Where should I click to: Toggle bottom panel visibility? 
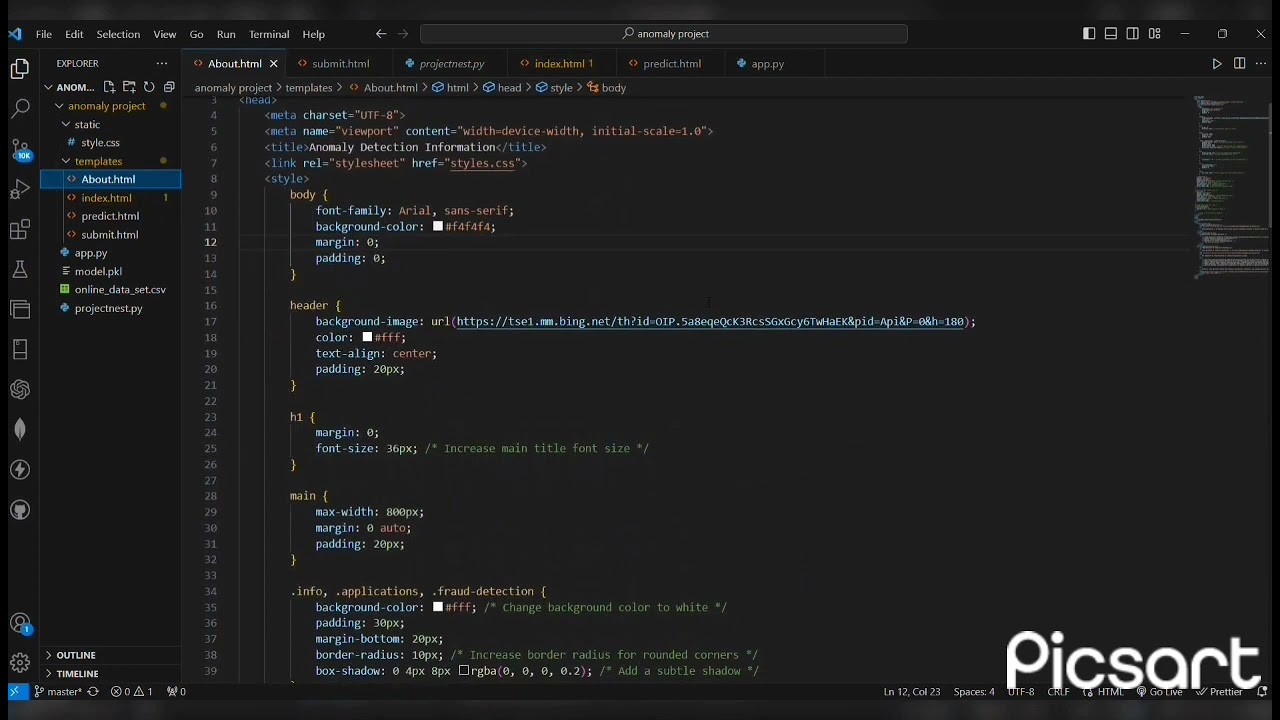tap(1111, 33)
